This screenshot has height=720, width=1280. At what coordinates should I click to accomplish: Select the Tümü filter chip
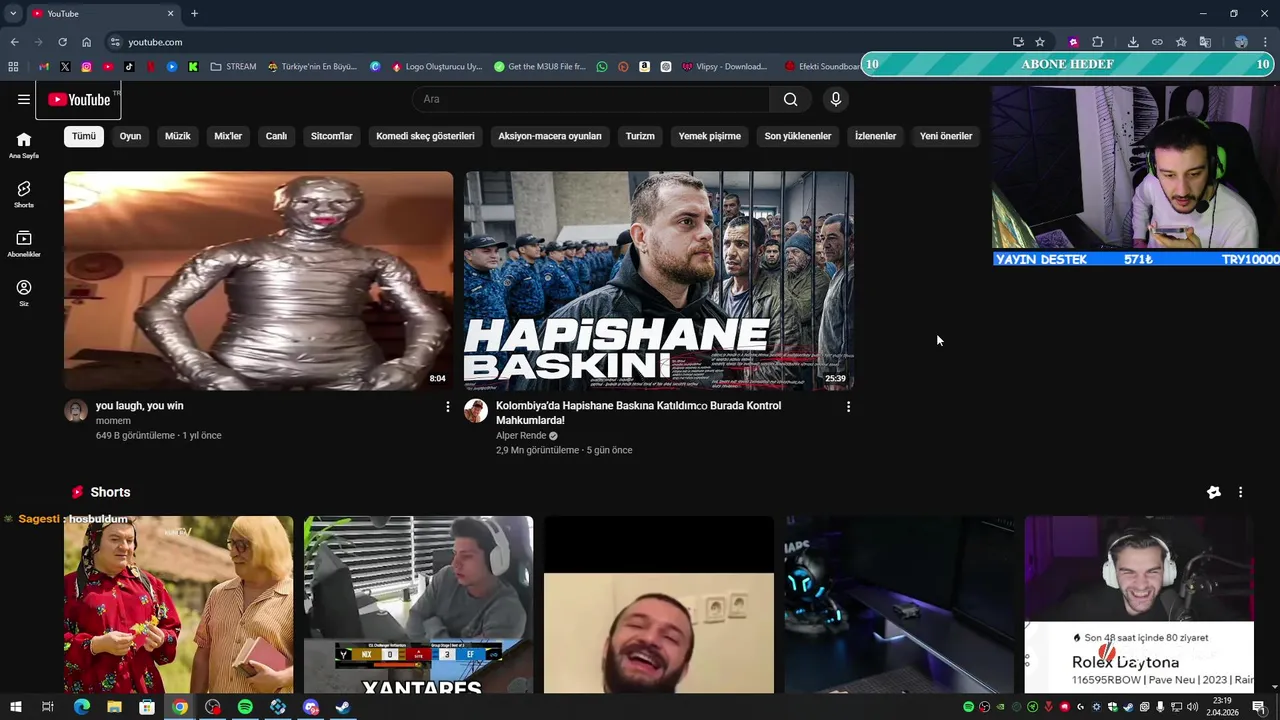(x=84, y=136)
